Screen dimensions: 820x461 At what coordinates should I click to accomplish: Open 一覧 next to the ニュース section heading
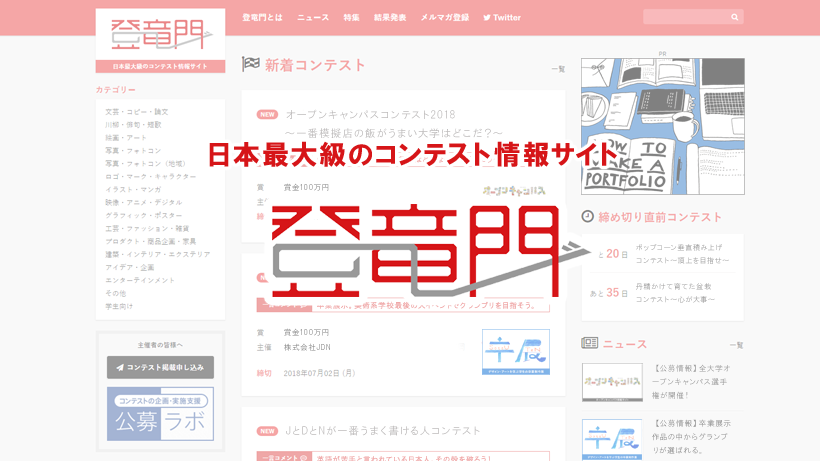(736, 345)
